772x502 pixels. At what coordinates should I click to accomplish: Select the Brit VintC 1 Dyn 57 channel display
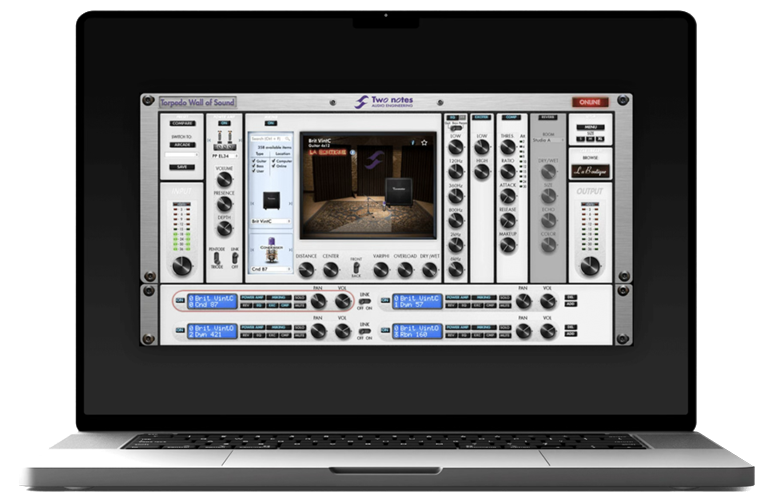point(417,302)
